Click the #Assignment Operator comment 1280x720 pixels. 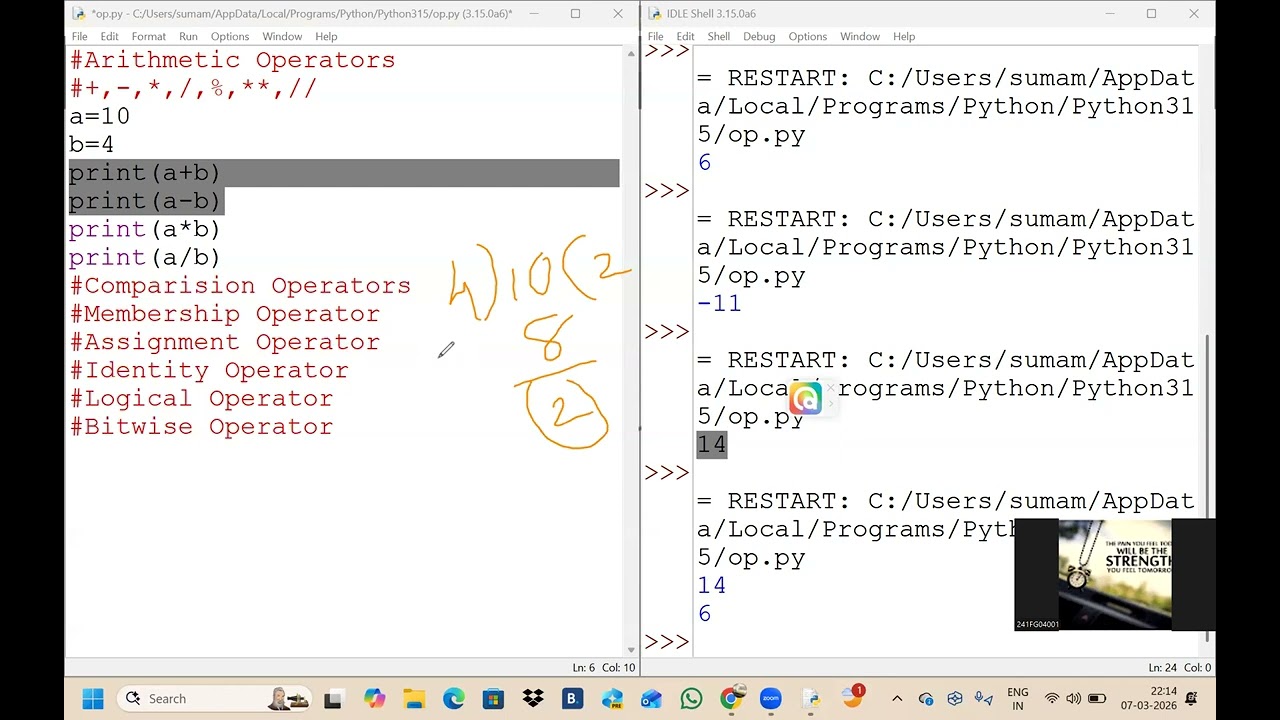tap(225, 342)
